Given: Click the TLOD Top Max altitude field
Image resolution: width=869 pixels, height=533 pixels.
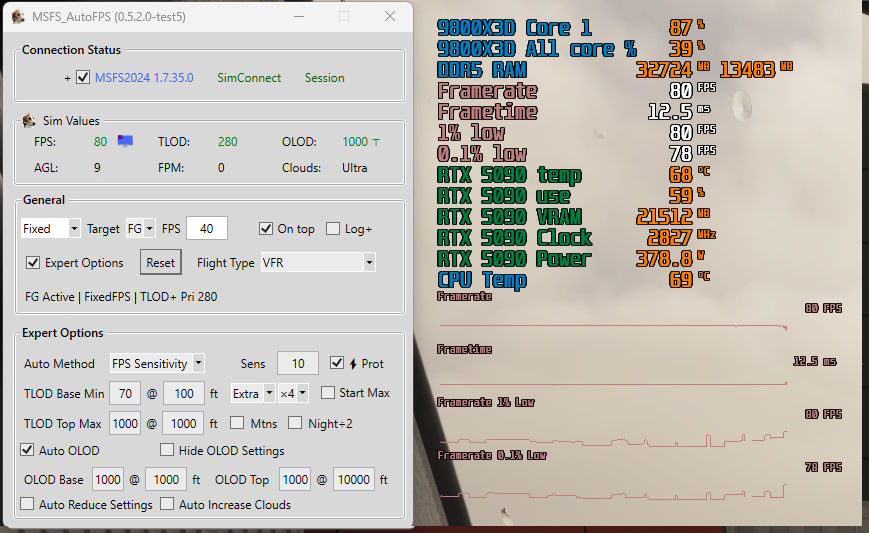Looking at the screenshot, I should tap(183, 424).
